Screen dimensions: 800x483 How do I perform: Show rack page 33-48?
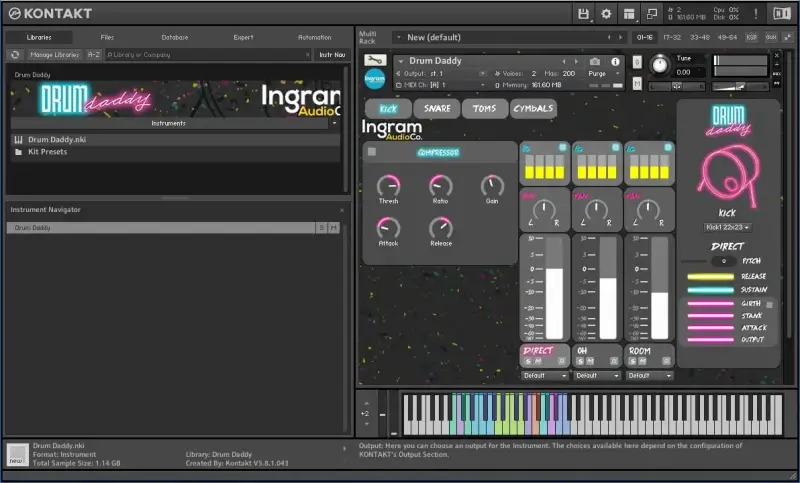click(699, 37)
